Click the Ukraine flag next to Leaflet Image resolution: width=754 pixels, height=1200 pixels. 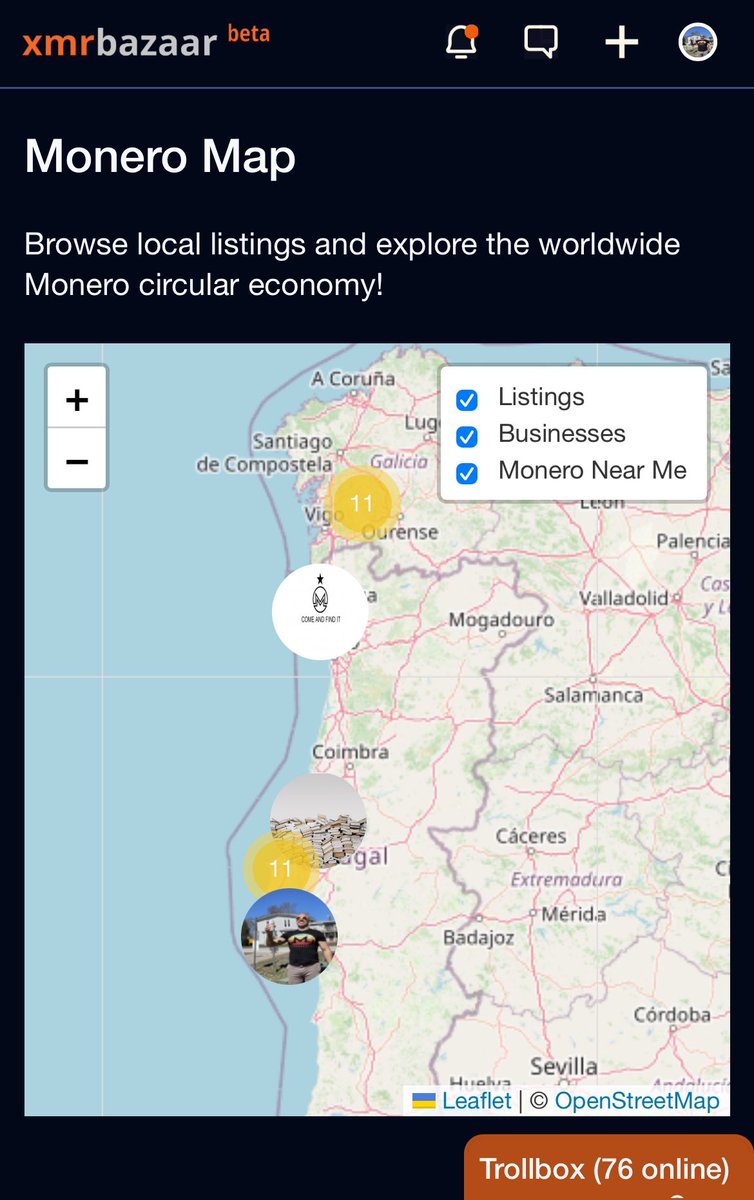(x=424, y=1101)
